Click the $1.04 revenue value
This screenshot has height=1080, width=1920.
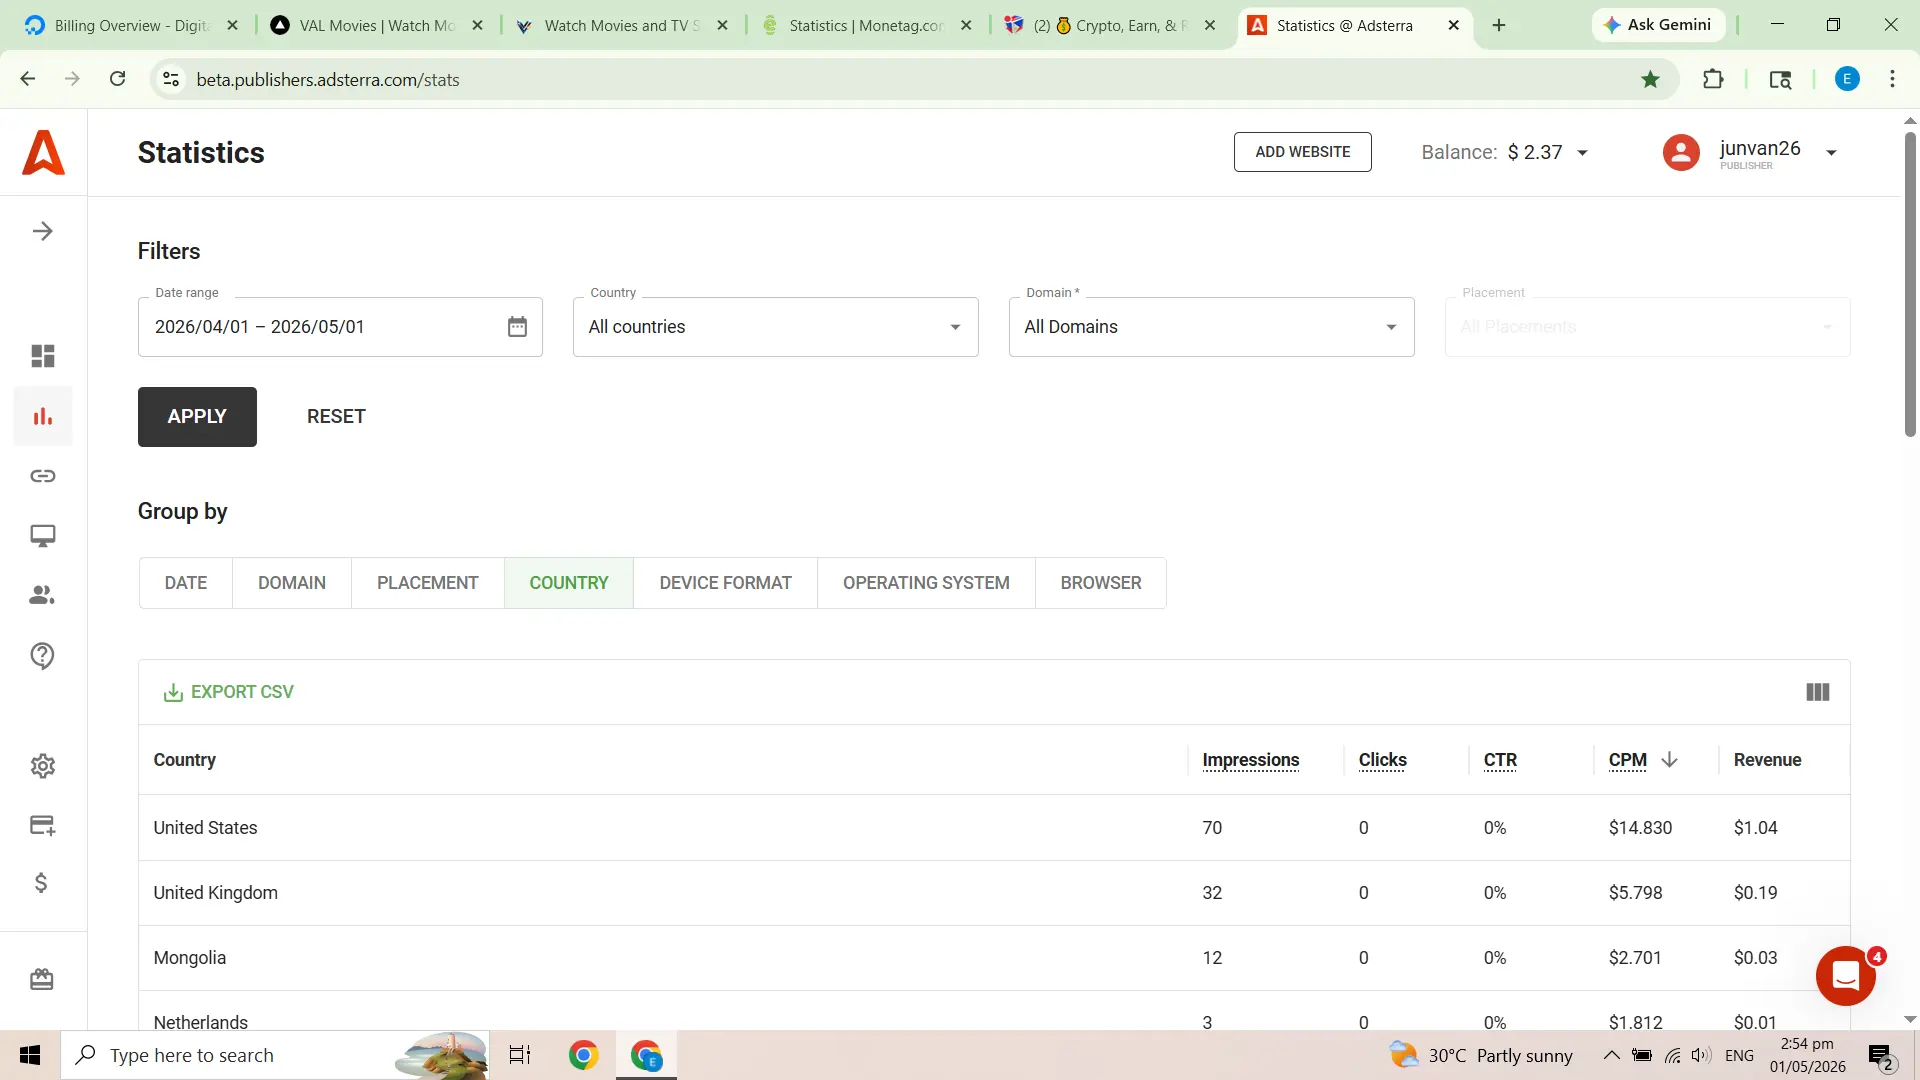1755,828
